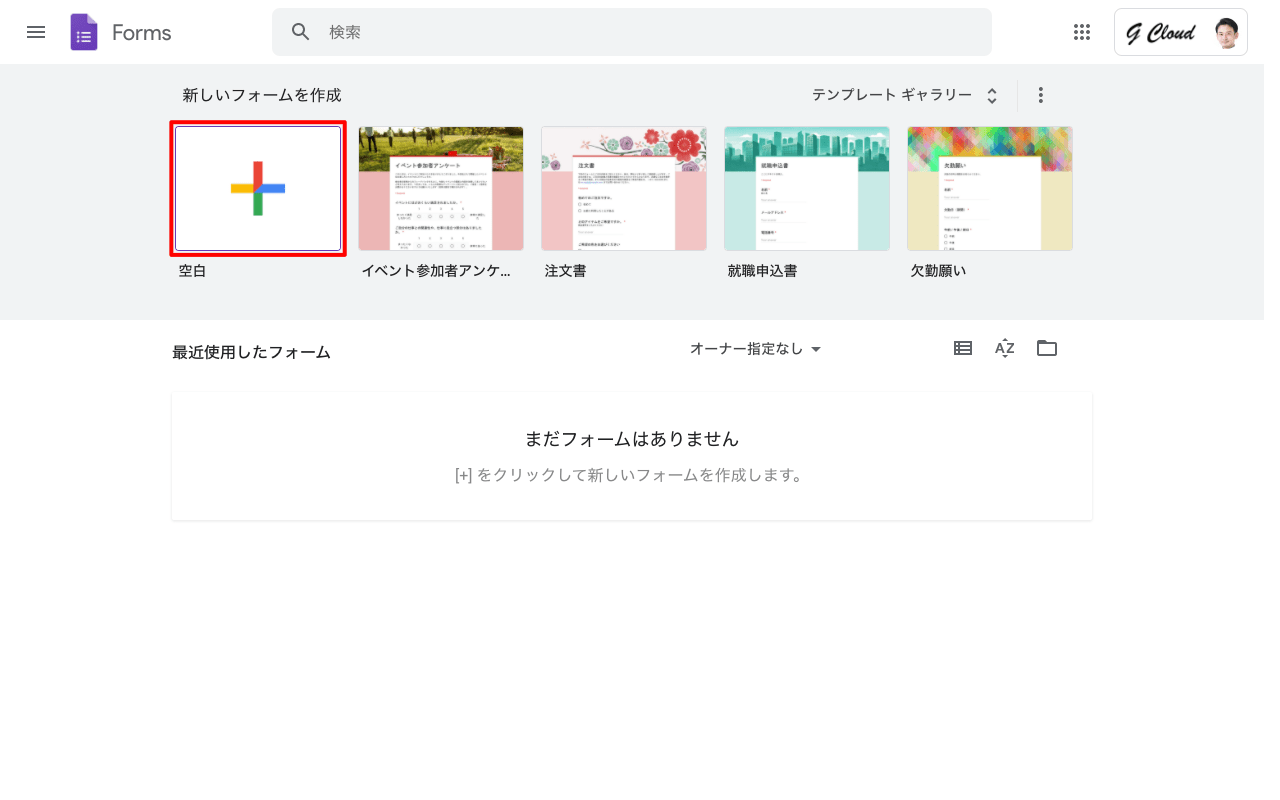Open the イベント参加者アンケート template
Image resolution: width=1280 pixels, height=800 pixels.
coord(441,188)
